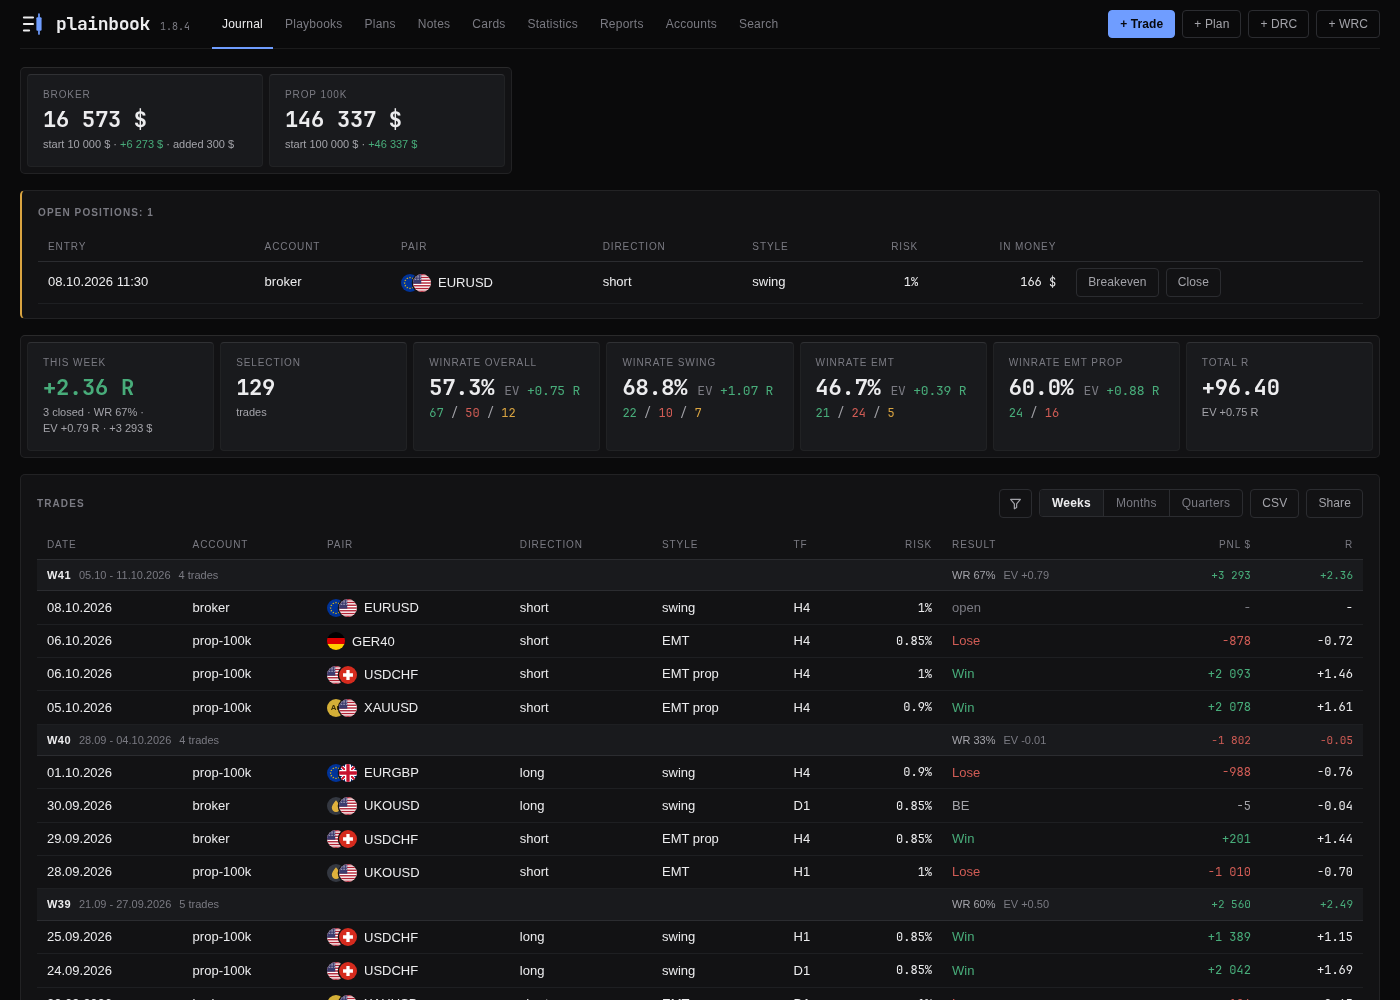
Task: Add a new trade with + Trade
Action: 1141,24
